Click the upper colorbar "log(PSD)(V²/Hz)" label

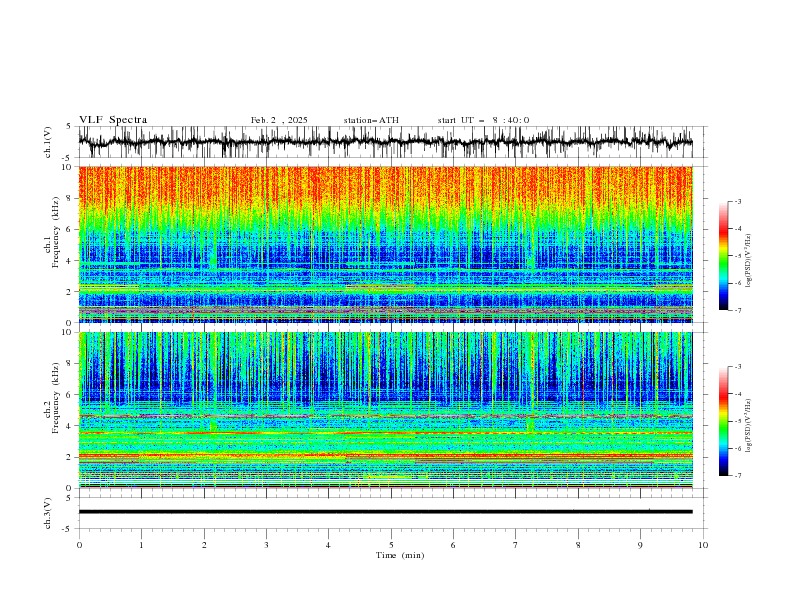click(x=749, y=261)
